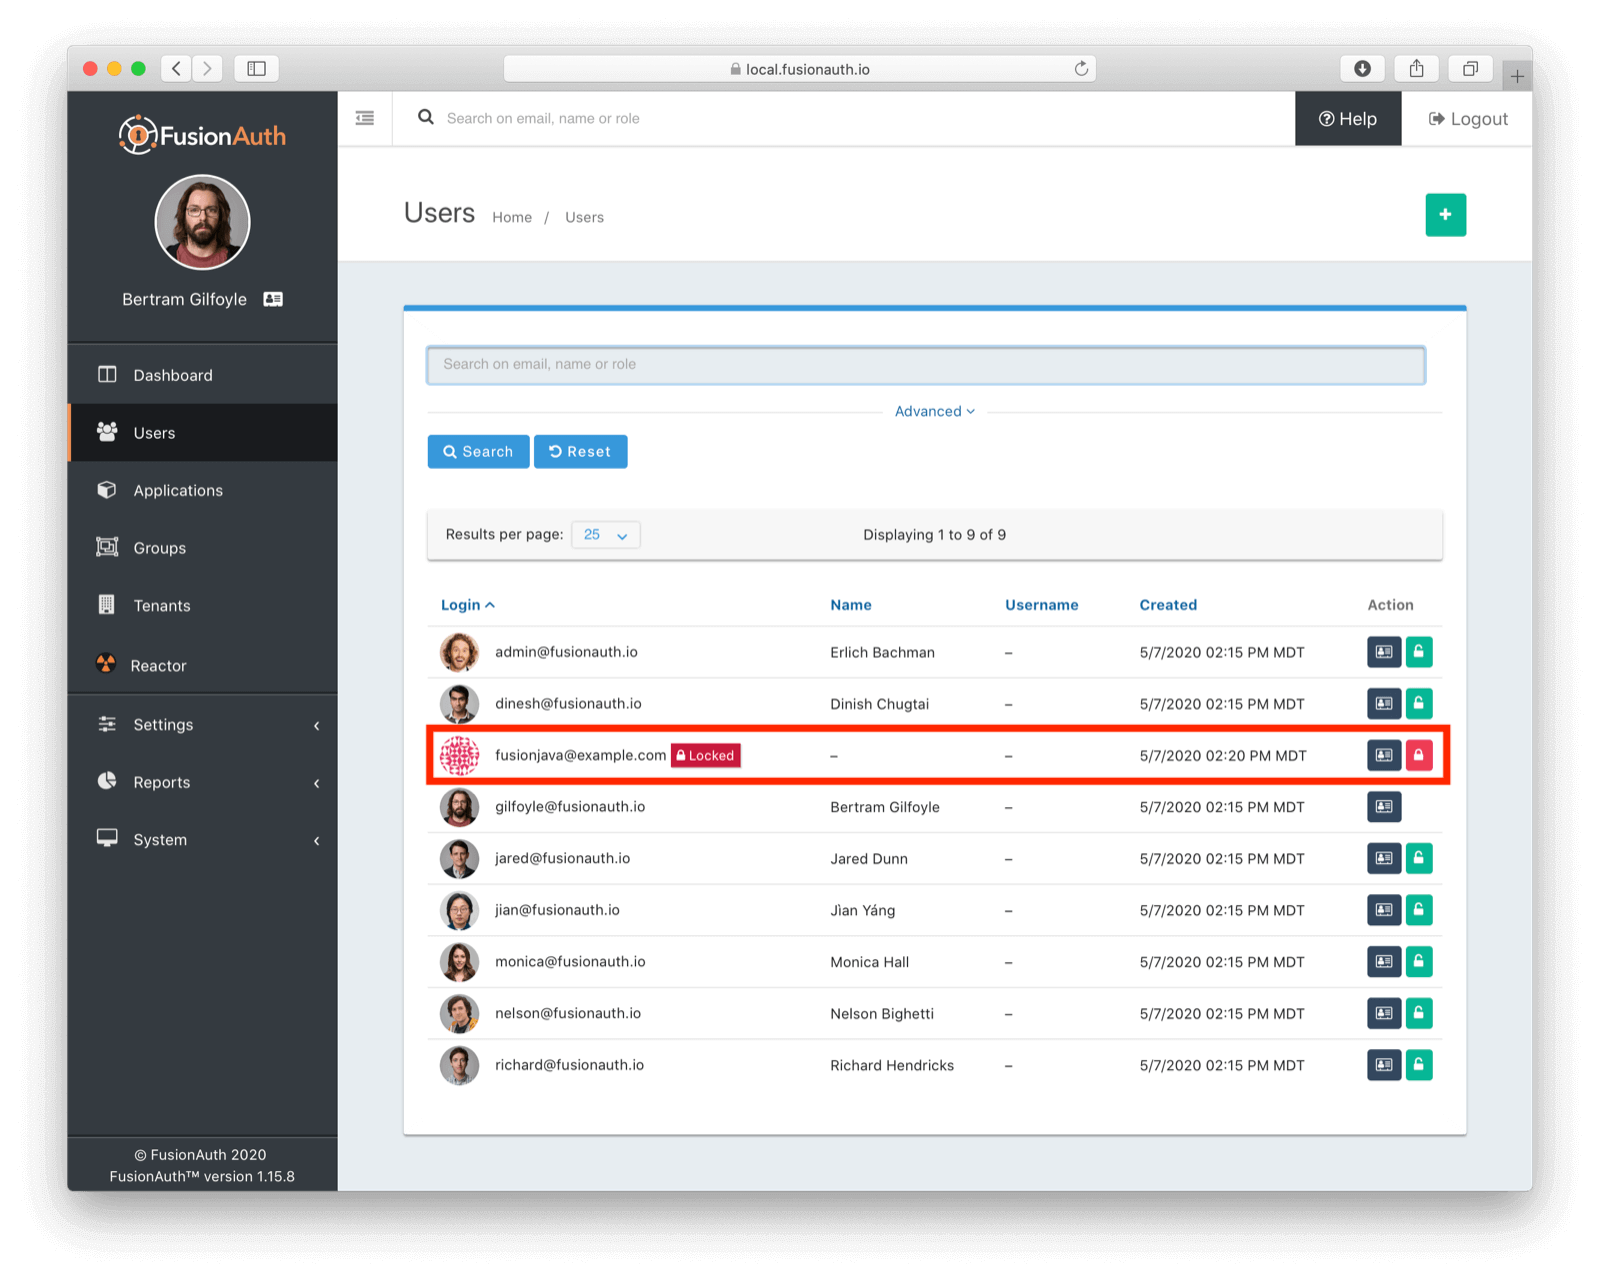Screen dimensions: 1600x1280
Task: Open Tenants in the sidebar
Action: (202, 606)
